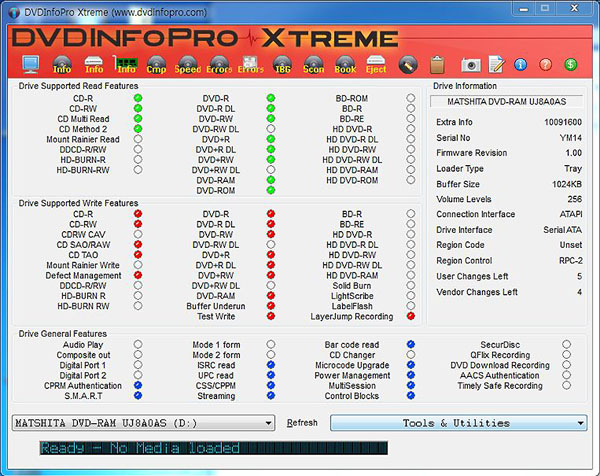Click the Bar code read blue indicator
This screenshot has width=600, height=476.
[x=411, y=344]
